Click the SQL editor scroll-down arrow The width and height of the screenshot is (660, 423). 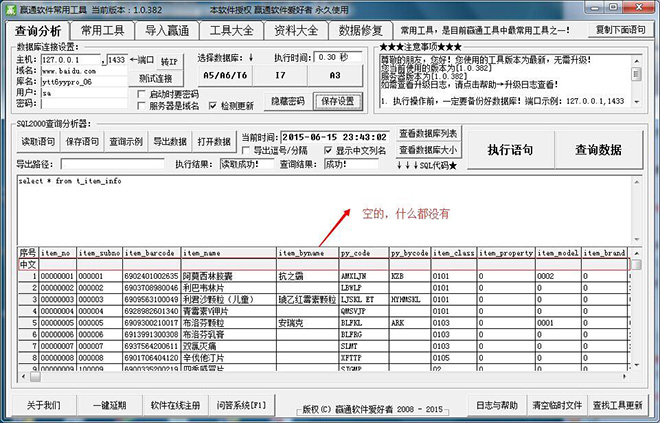(636, 239)
